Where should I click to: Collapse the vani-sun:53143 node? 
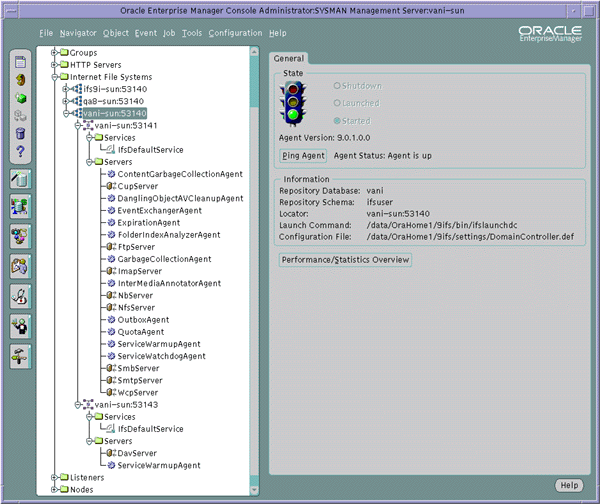(x=78, y=405)
